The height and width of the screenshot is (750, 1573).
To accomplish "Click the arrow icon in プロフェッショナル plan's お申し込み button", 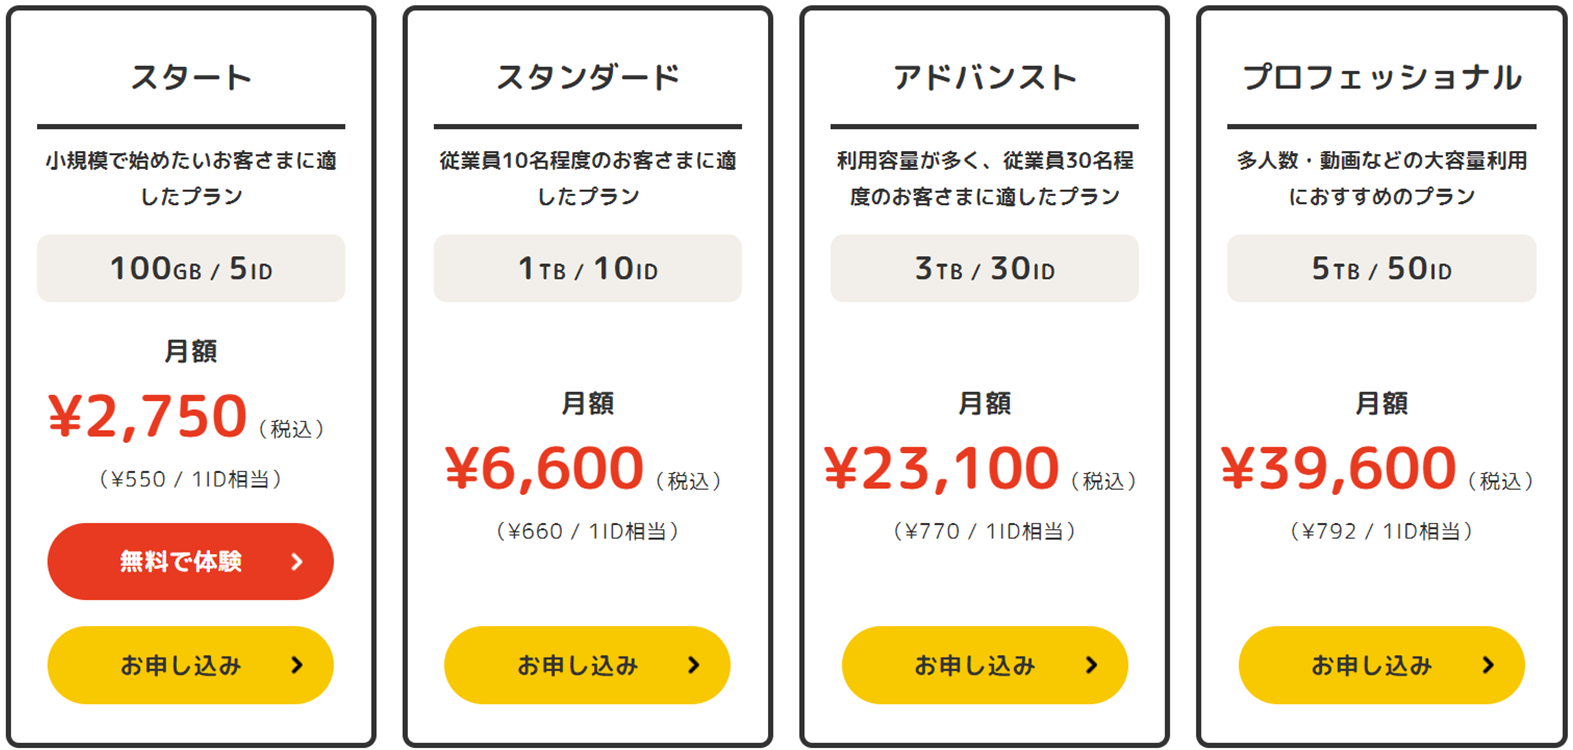I will [1487, 664].
